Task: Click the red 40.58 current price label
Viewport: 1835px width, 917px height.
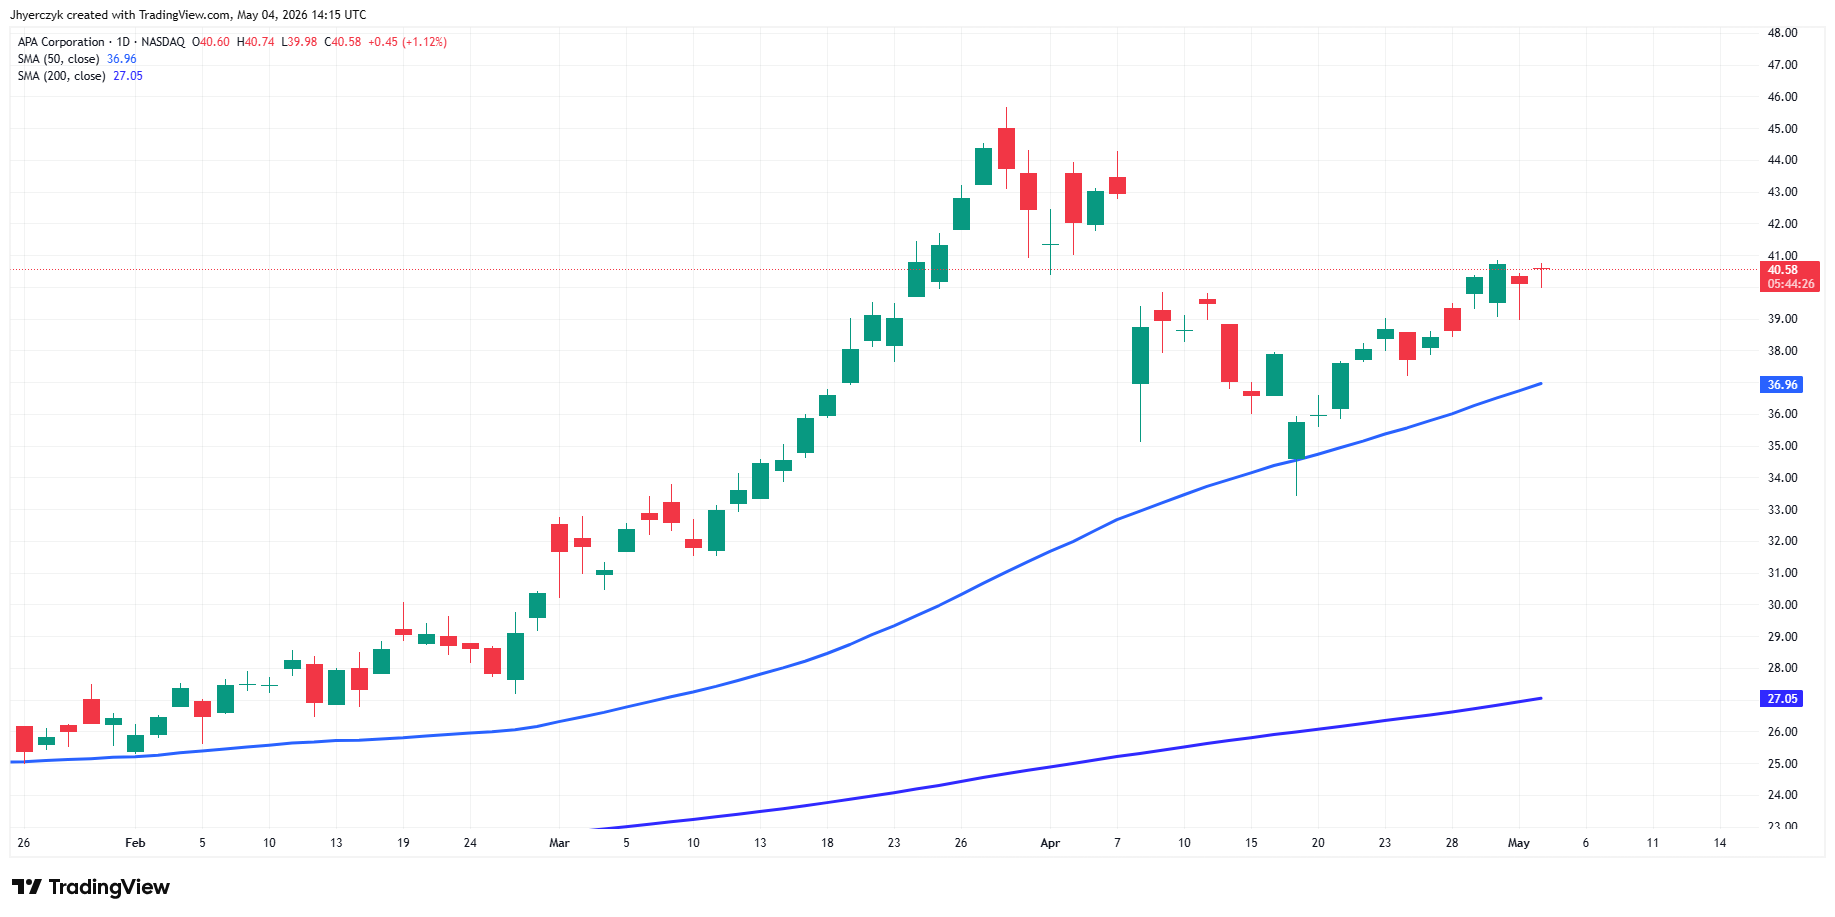Action: pyautogui.click(x=1790, y=277)
